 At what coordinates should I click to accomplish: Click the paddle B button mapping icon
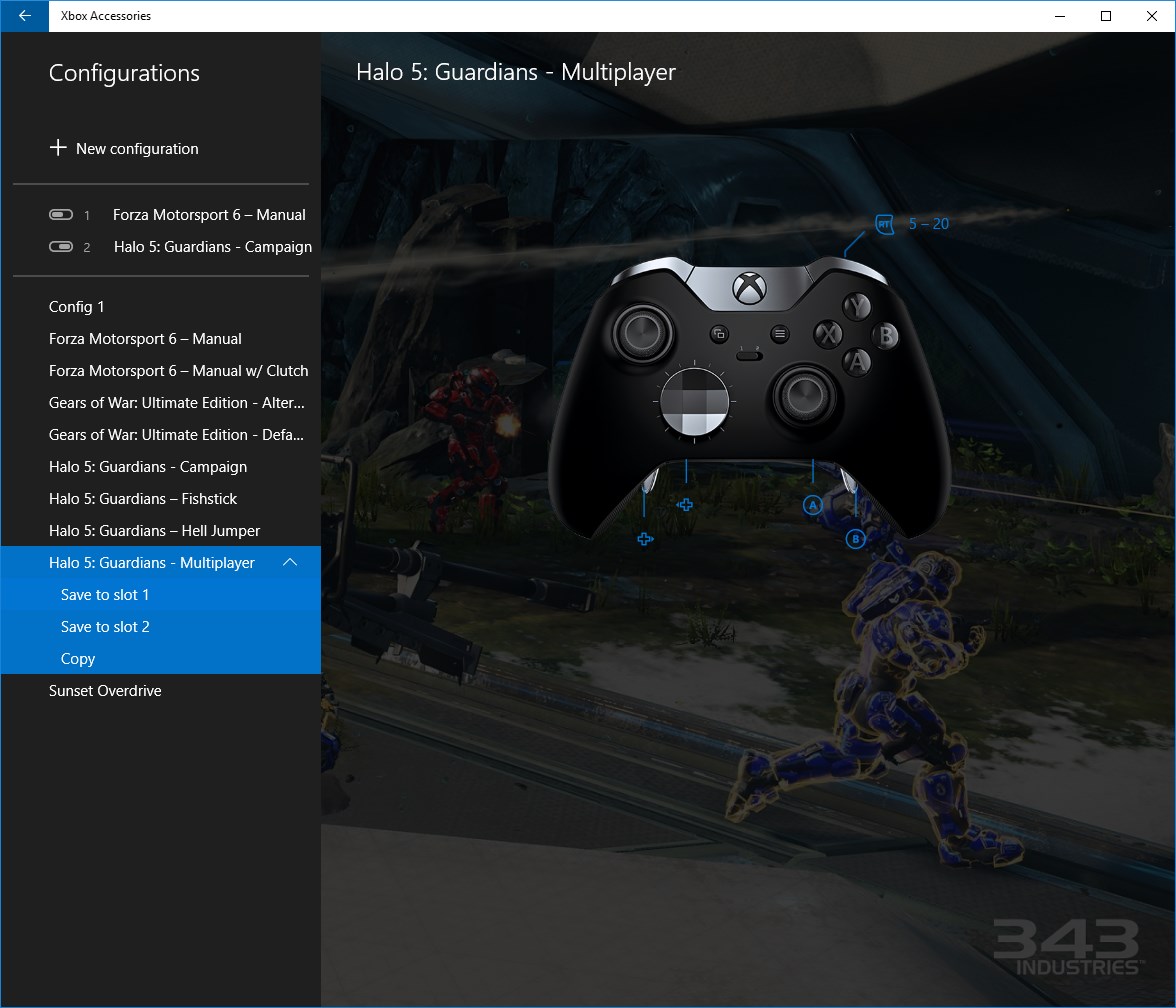[855, 538]
